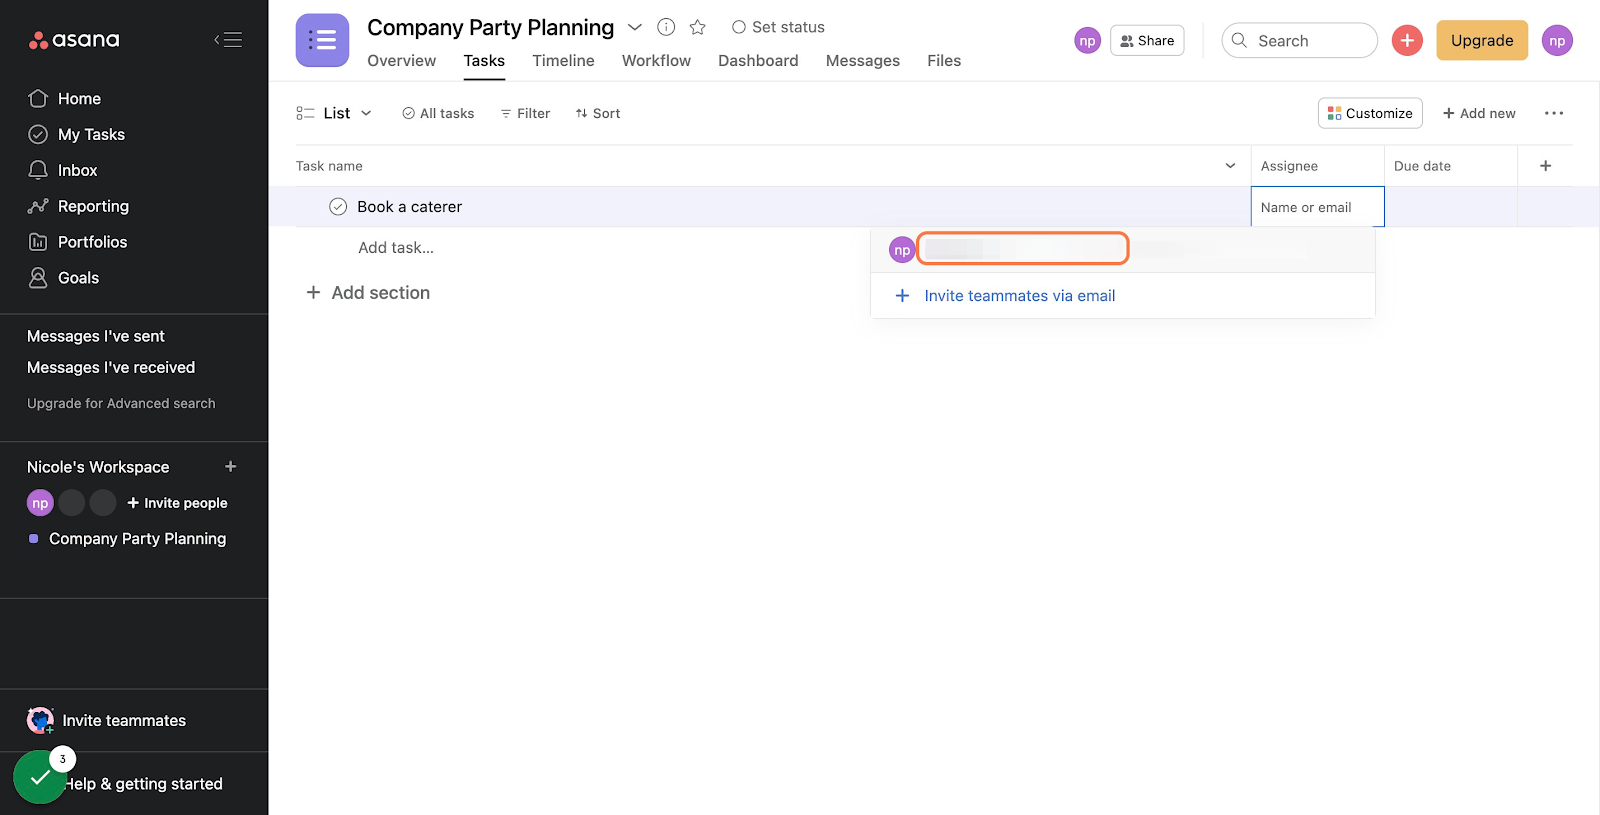Image resolution: width=1600 pixels, height=815 pixels.
Task: Open the green getting started checkmark
Action: point(40,777)
